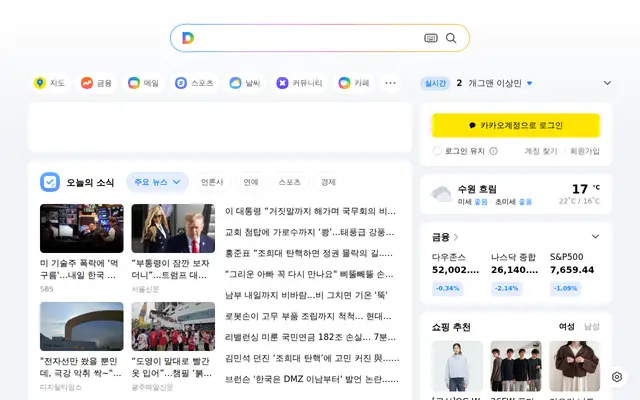Open headline 이 대통령 "거짓말까지 해가며 국무회의
The height and width of the screenshot is (400, 640).
tap(310, 211)
